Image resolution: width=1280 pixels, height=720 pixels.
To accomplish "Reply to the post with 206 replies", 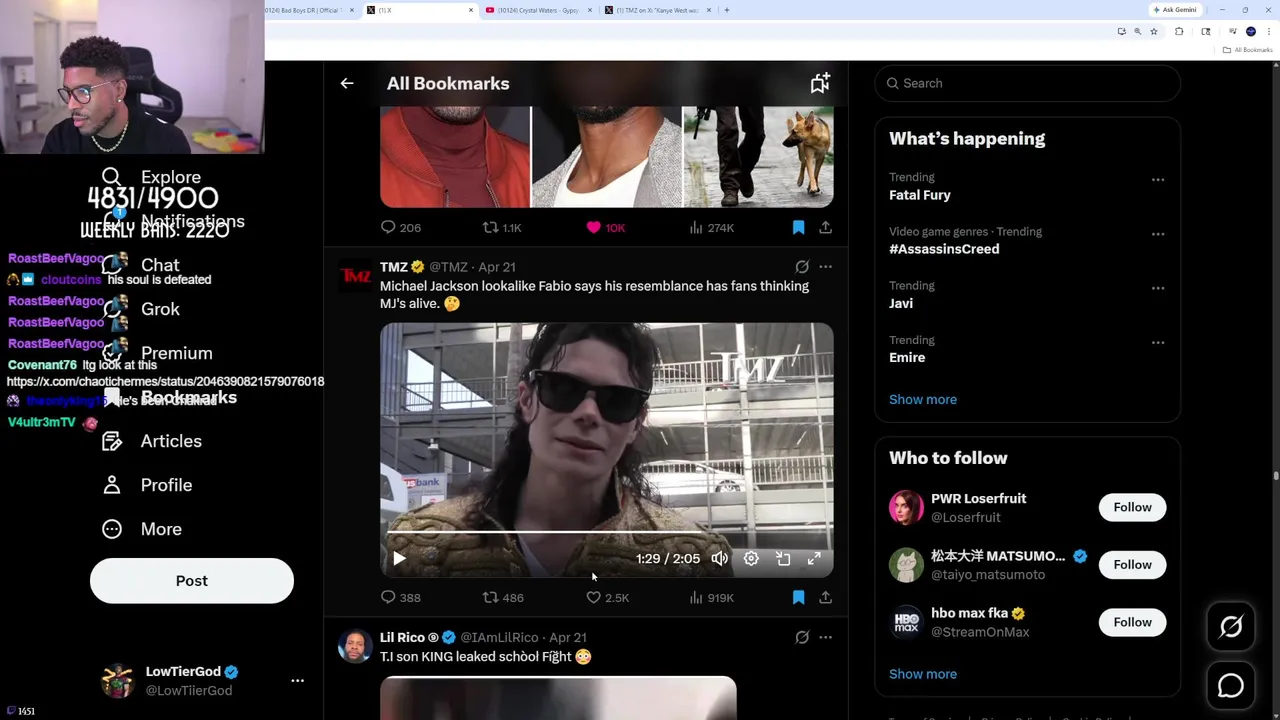I will coord(400,228).
